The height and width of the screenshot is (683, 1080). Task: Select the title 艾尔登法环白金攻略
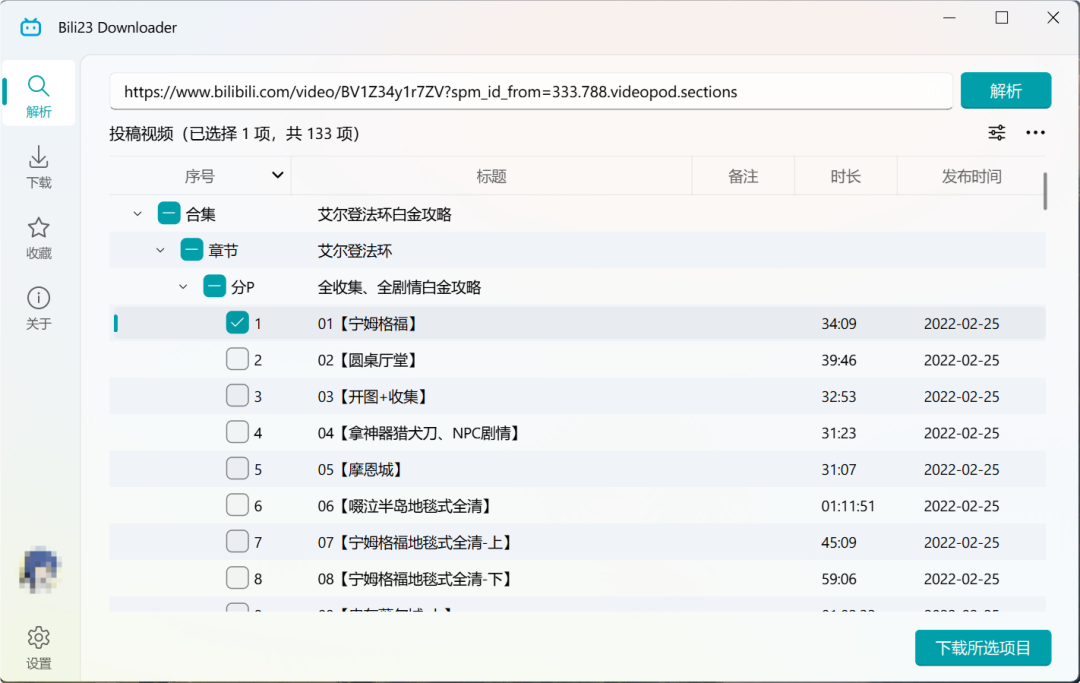click(x=384, y=215)
